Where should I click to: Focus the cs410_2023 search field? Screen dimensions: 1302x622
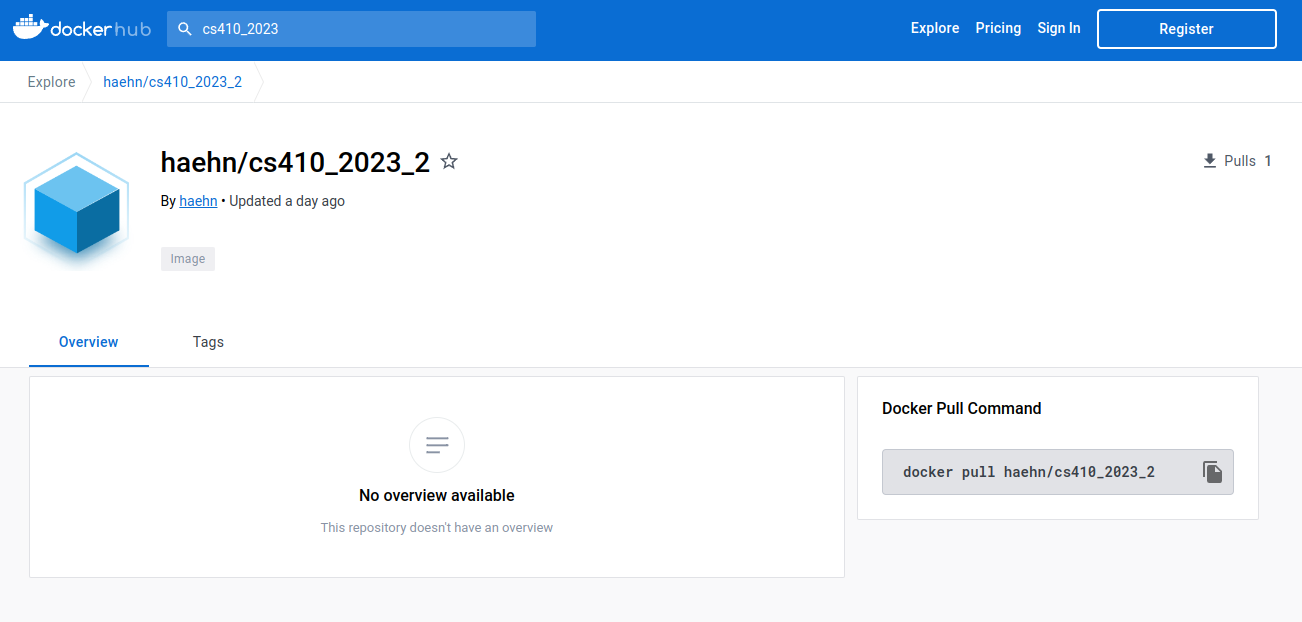click(351, 29)
